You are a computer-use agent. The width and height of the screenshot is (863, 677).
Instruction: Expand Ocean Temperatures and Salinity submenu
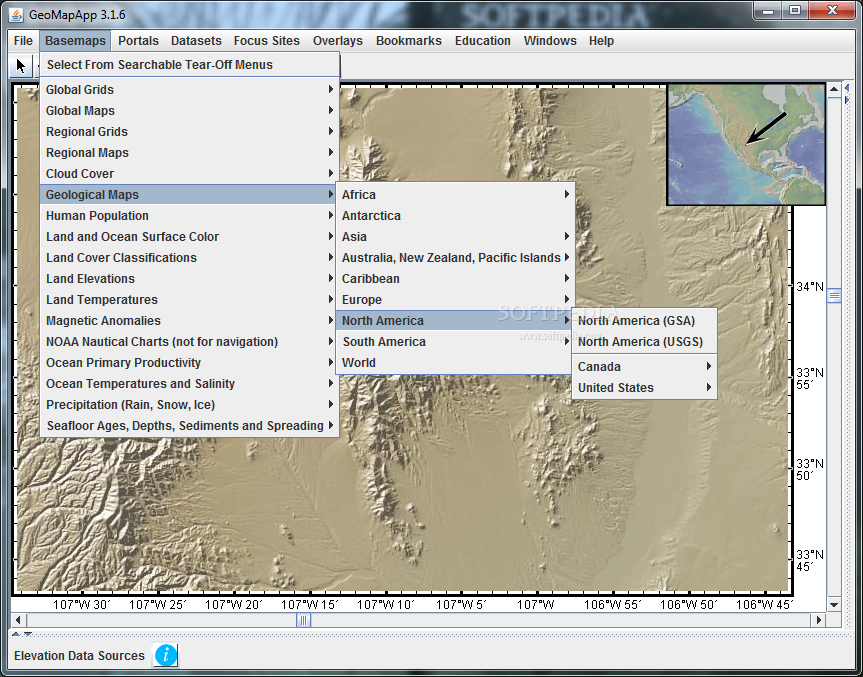pyautogui.click(x=189, y=384)
